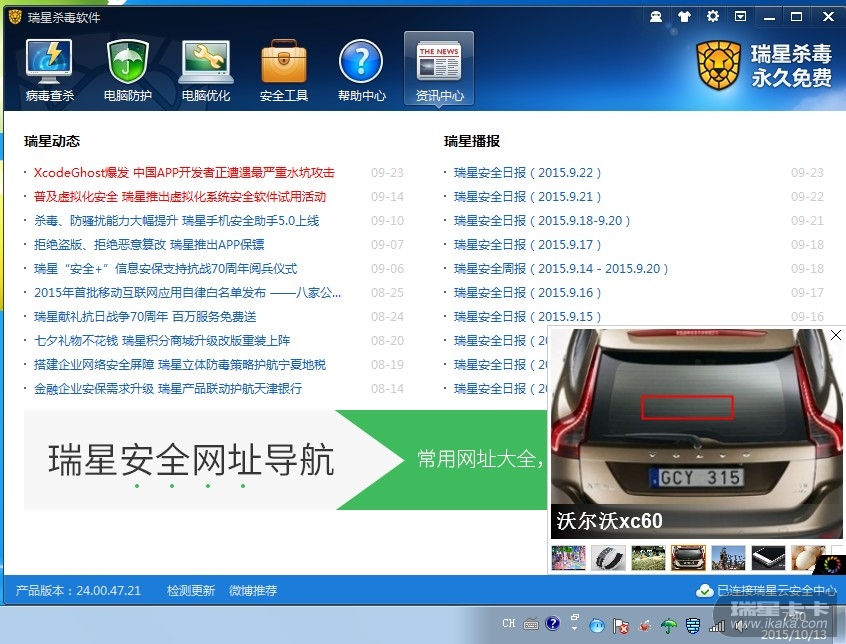Open 瑞星安全日报 (2015.9.16) report
Screen dimensions: 846x644
527,292
